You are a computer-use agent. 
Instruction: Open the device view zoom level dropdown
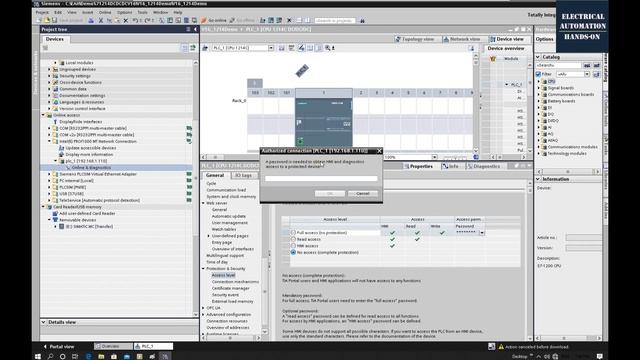pos(434,158)
